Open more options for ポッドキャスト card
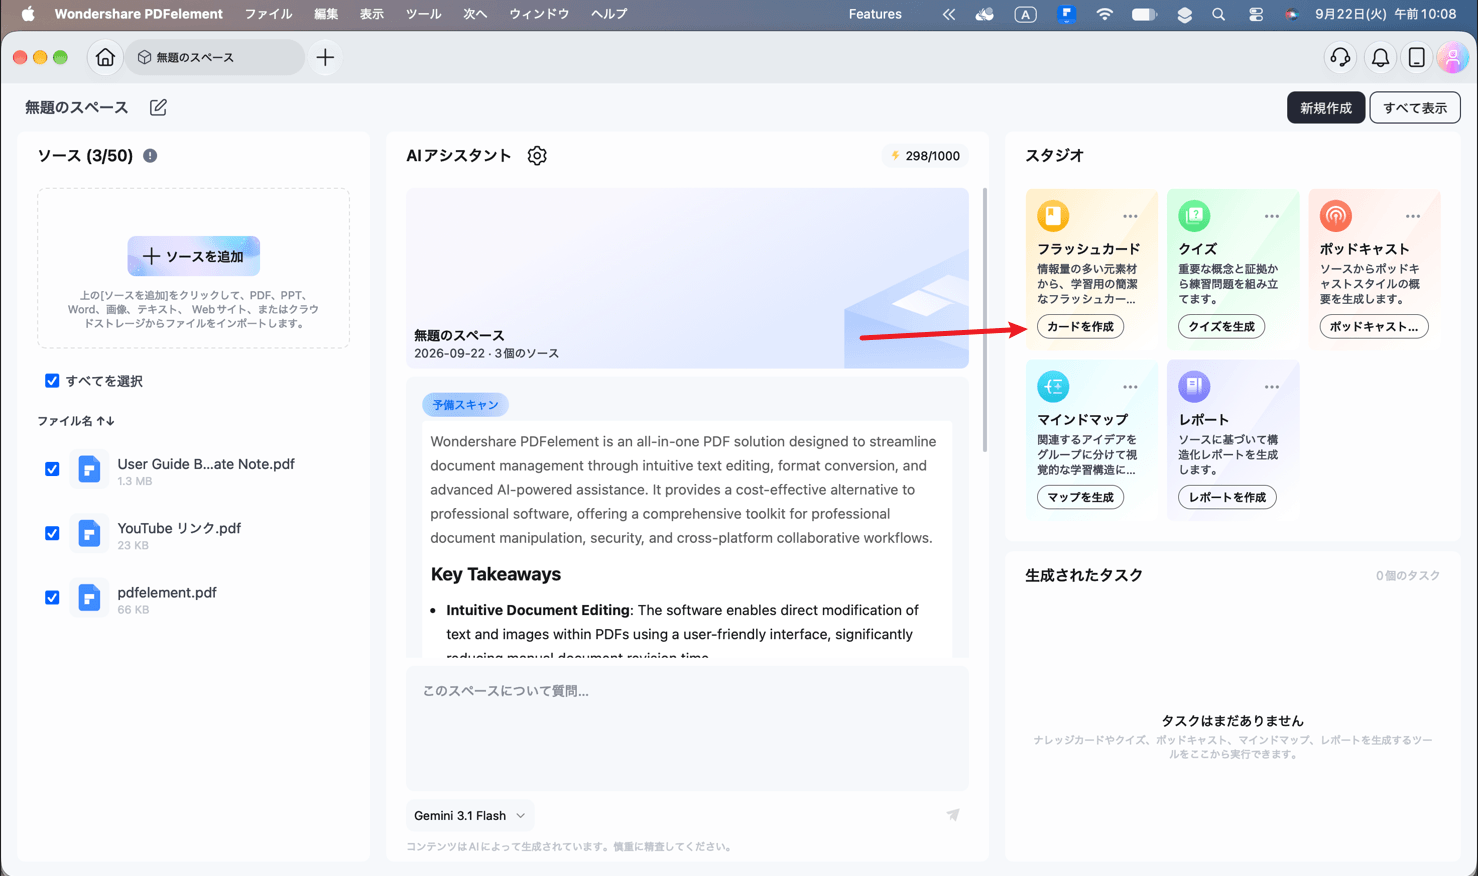1478x876 pixels. click(x=1412, y=216)
